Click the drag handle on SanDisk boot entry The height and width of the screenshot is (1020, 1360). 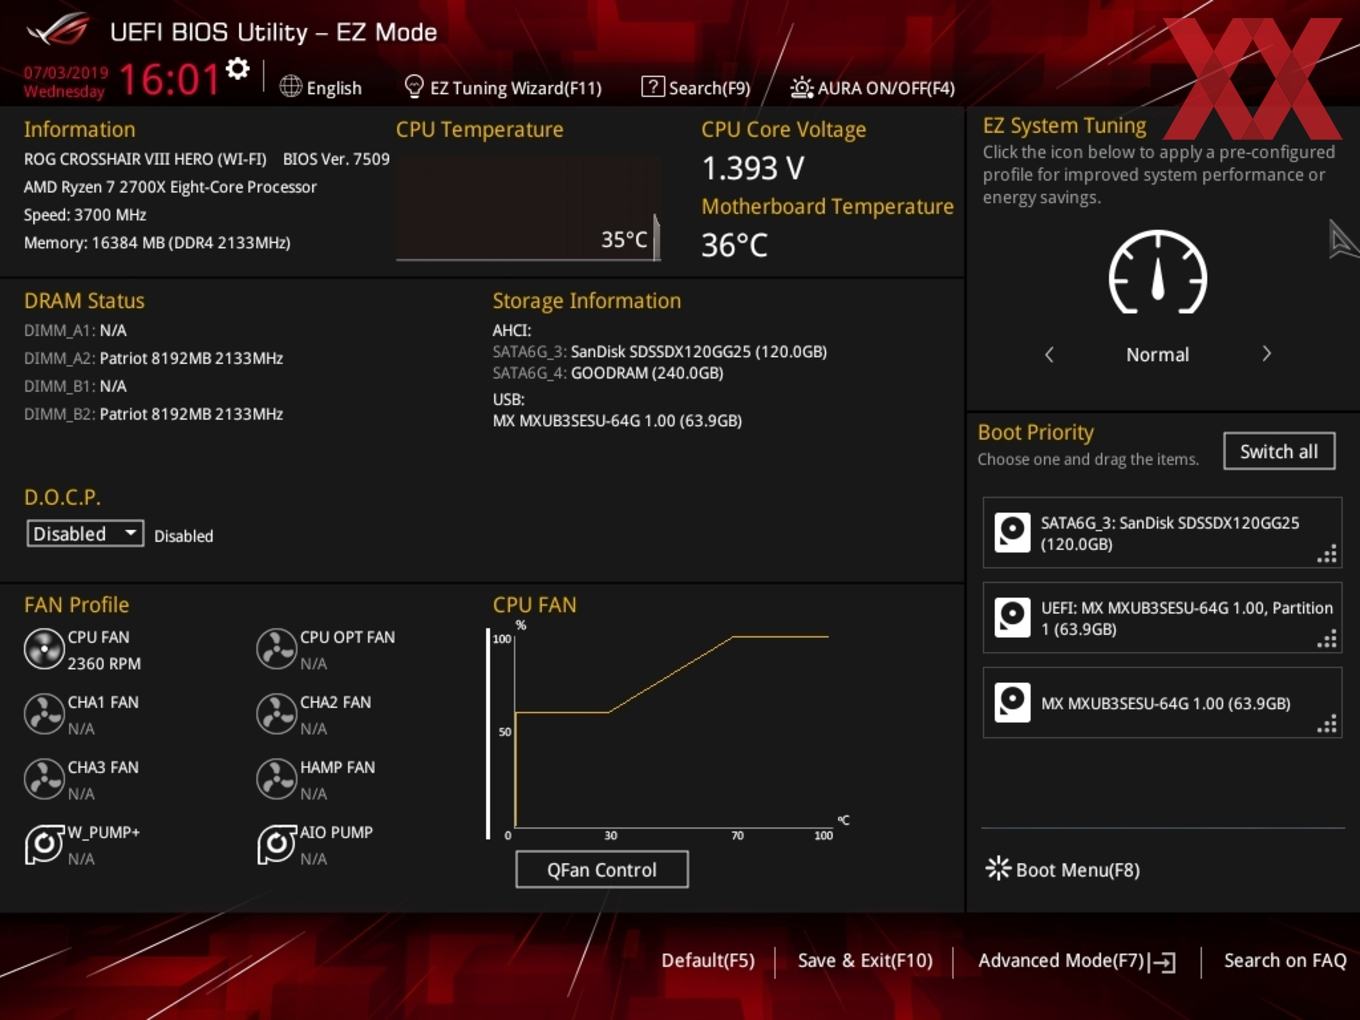coord(1327,555)
